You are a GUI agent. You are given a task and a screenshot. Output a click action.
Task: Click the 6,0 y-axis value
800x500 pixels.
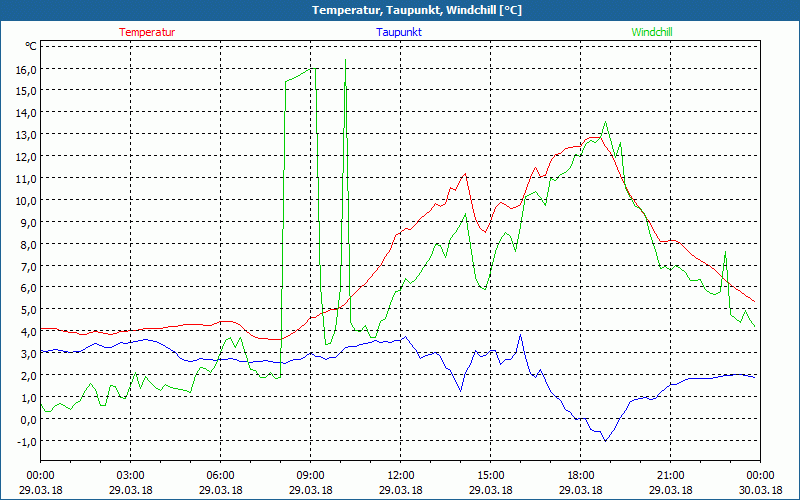pyautogui.click(x=29, y=288)
